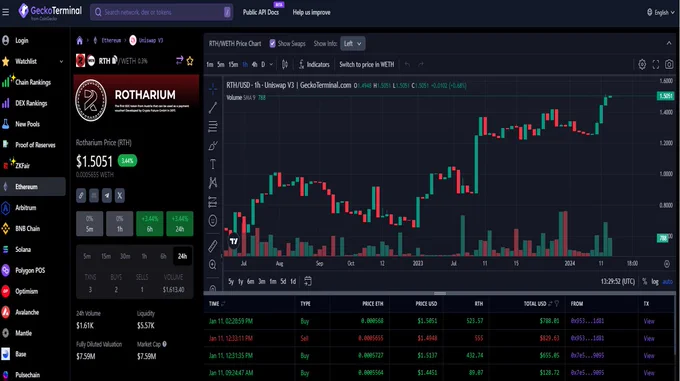
Task: Open the candle chart style selector
Action: click(285, 65)
